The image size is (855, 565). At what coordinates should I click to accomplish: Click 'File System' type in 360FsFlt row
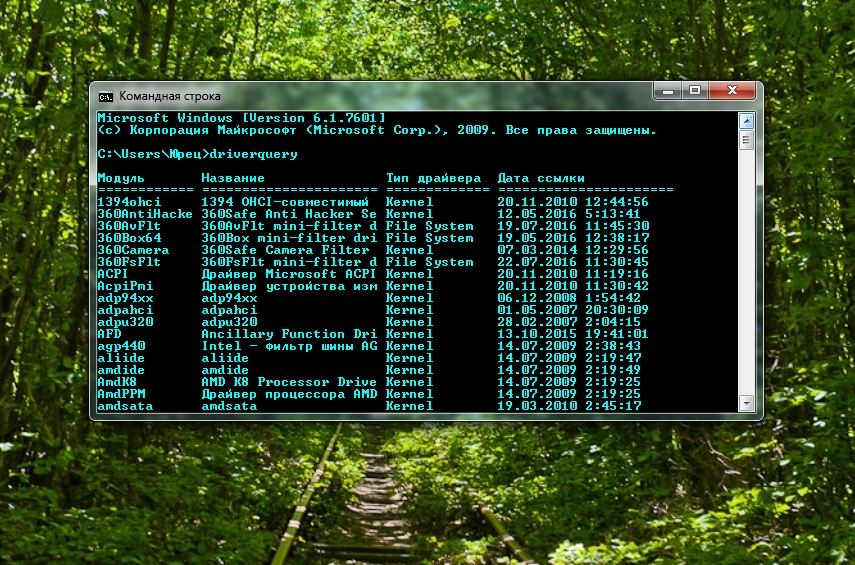(x=430, y=262)
